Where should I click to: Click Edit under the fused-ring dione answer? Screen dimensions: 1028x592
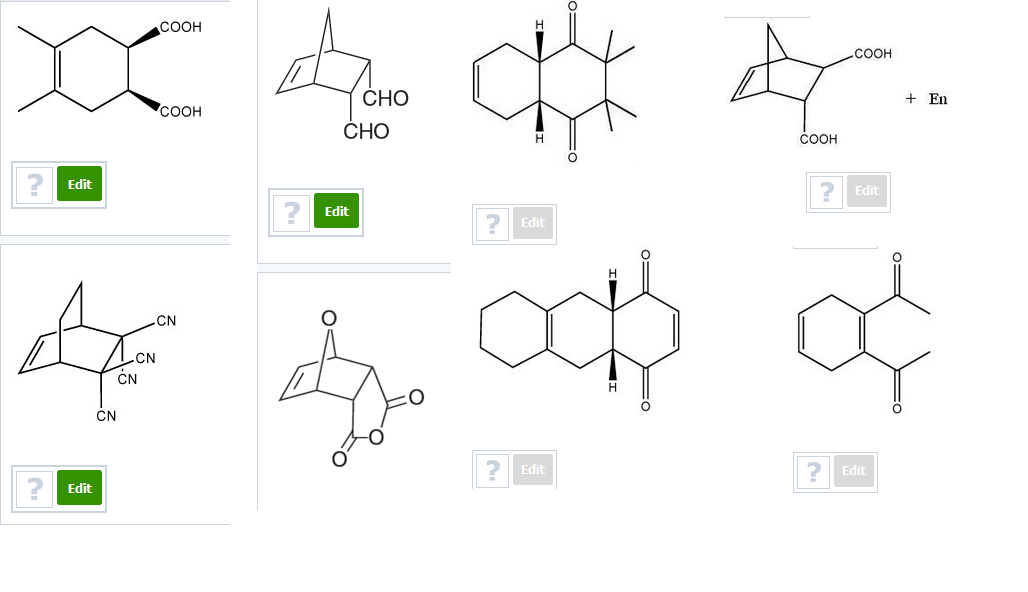click(x=532, y=469)
